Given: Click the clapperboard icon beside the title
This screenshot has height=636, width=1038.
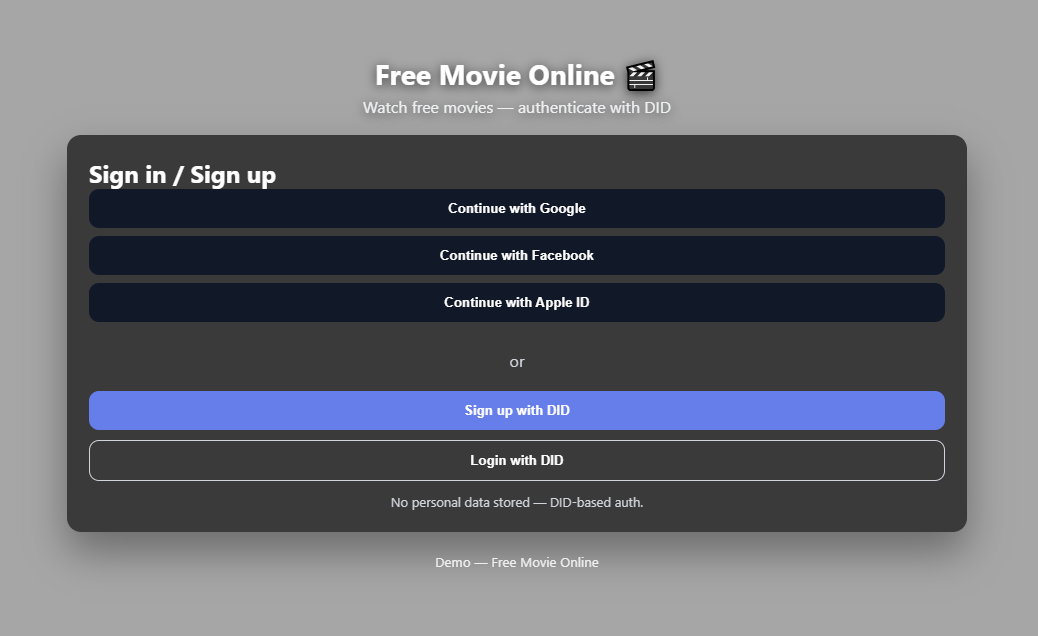Looking at the screenshot, I should [640, 76].
